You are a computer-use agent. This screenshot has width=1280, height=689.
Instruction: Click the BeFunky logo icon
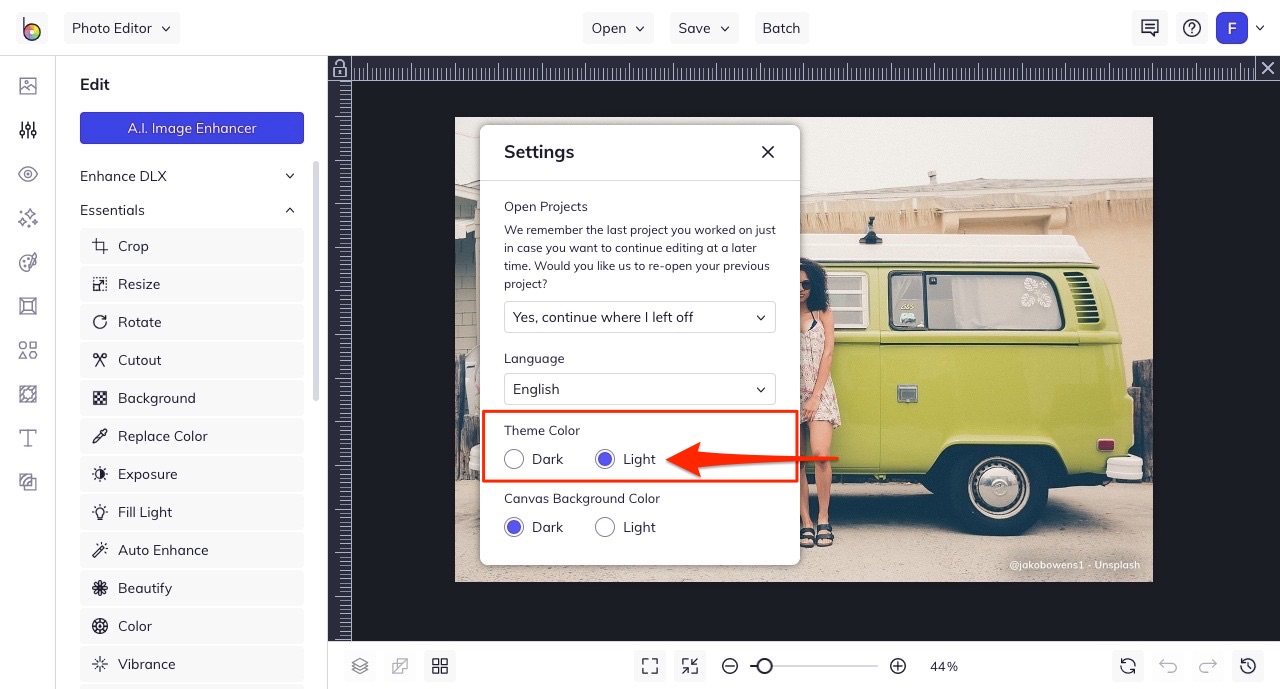tap(32, 28)
